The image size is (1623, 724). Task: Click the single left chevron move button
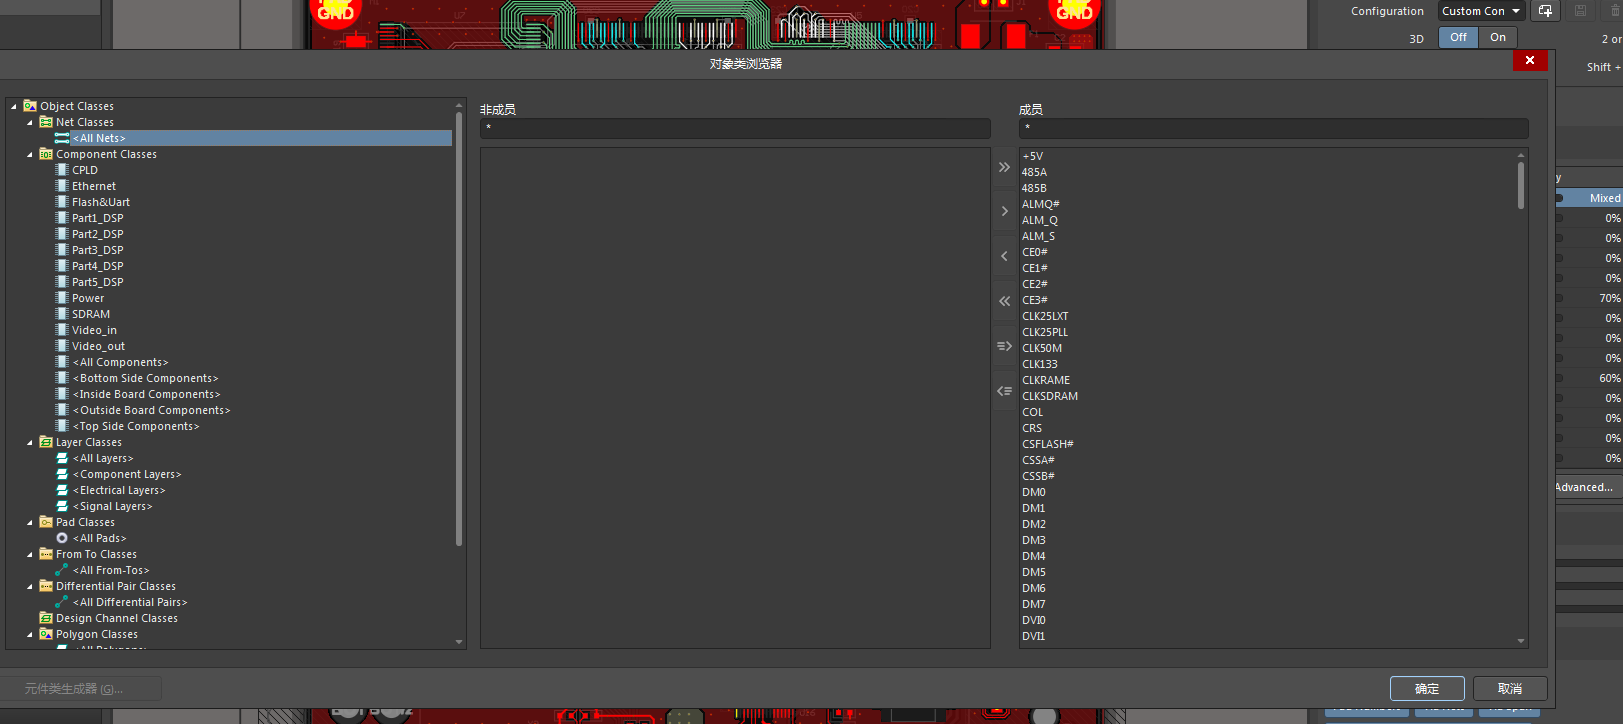click(x=1004, y=256)
